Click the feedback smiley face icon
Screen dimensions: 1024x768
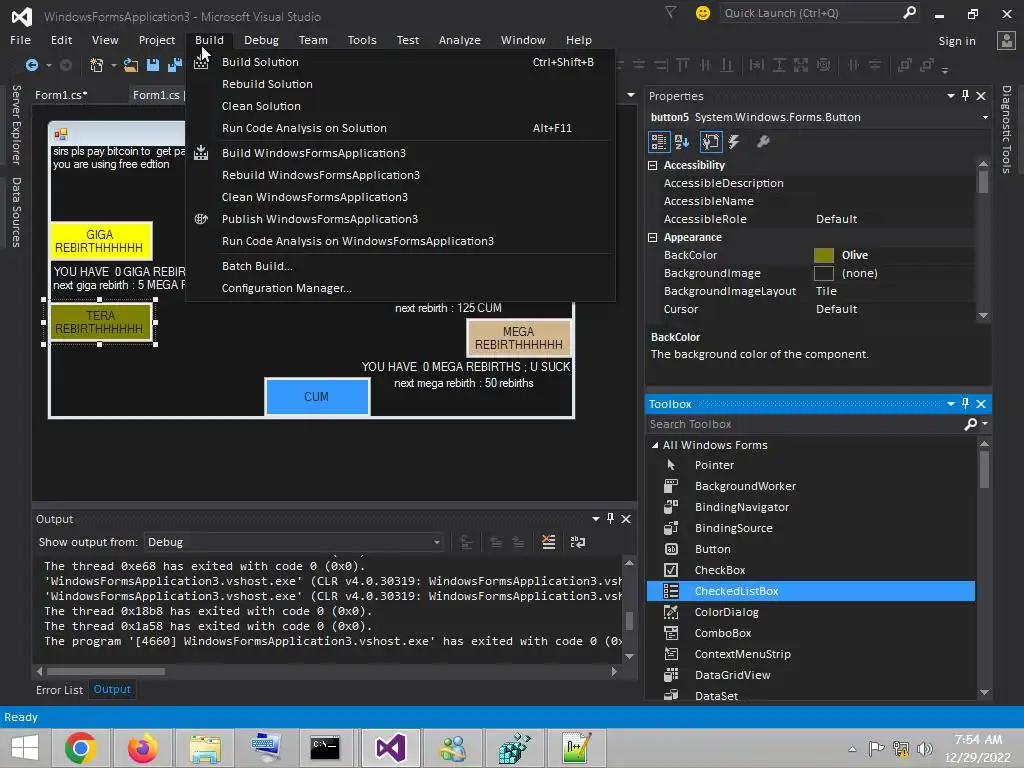703,13
